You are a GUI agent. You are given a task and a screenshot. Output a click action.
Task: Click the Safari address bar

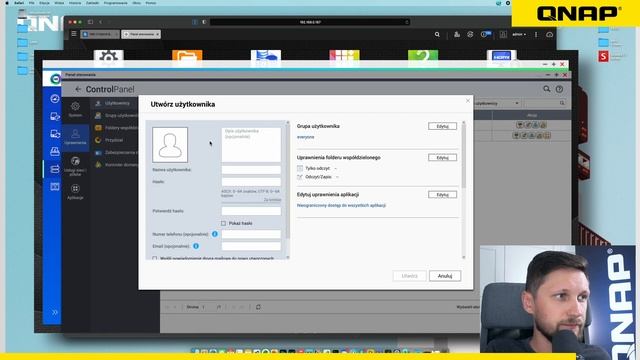coord(310,22)
